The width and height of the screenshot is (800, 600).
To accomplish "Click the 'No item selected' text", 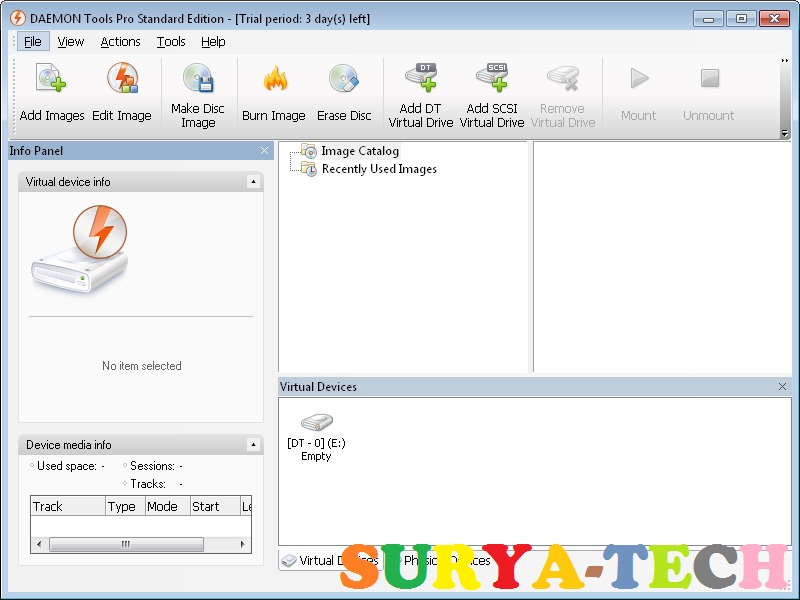I will coord(142,365).
